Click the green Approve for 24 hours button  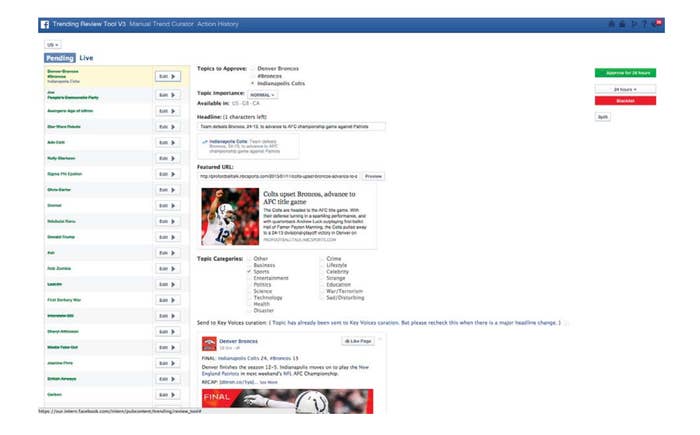[625, 73]
